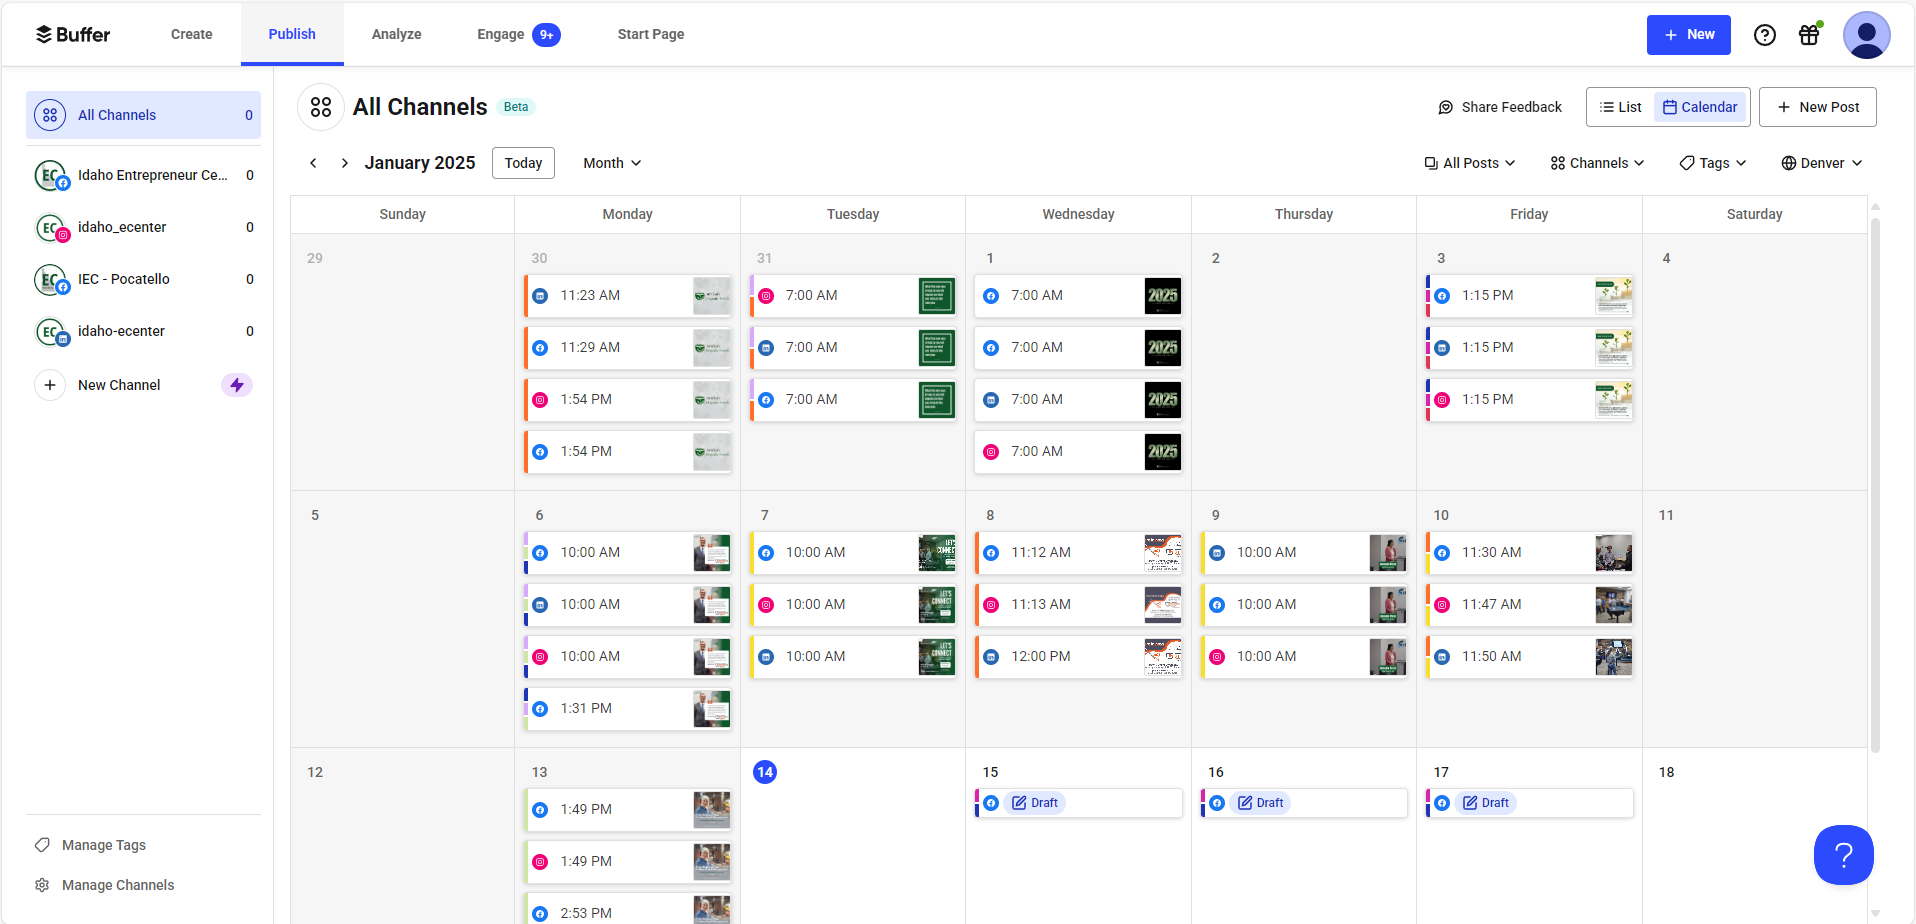Select IEC - Pocatello channel avatar
Image resolution: width=1916 pixels, height=924 pixels.
pos(51,280)
